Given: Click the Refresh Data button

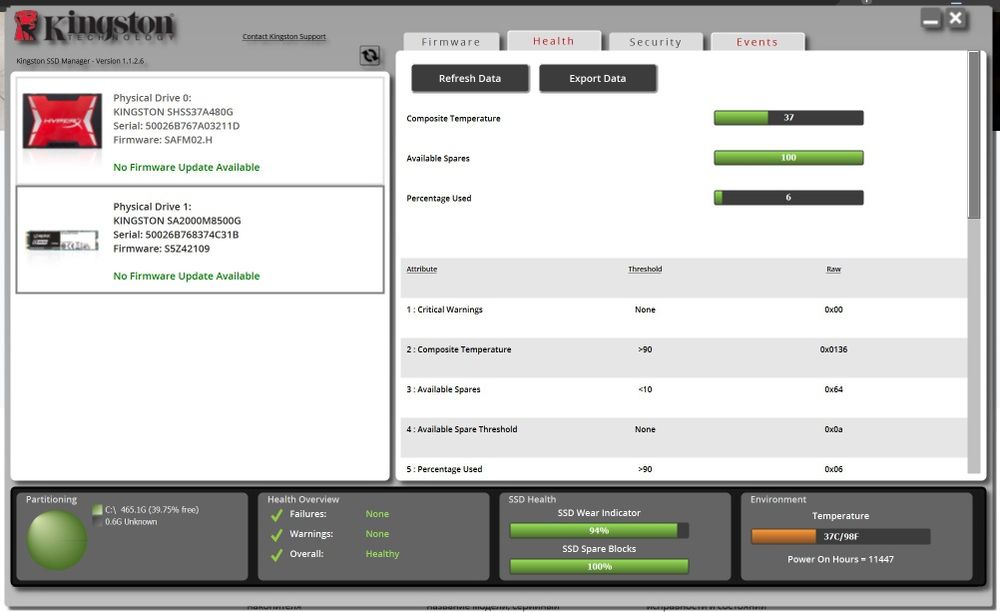Looking at the screenshot, I should (x=470, y=78).
